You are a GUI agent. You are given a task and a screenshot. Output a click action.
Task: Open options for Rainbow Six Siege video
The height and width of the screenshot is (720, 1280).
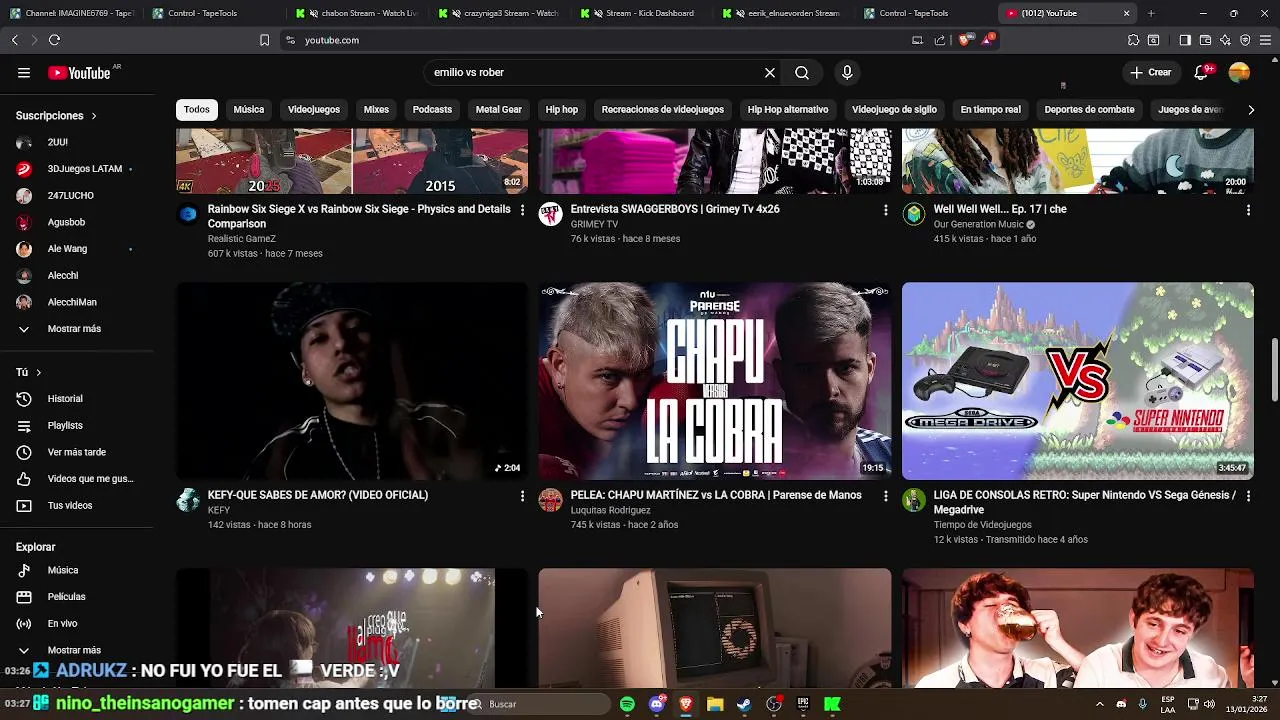522,210
